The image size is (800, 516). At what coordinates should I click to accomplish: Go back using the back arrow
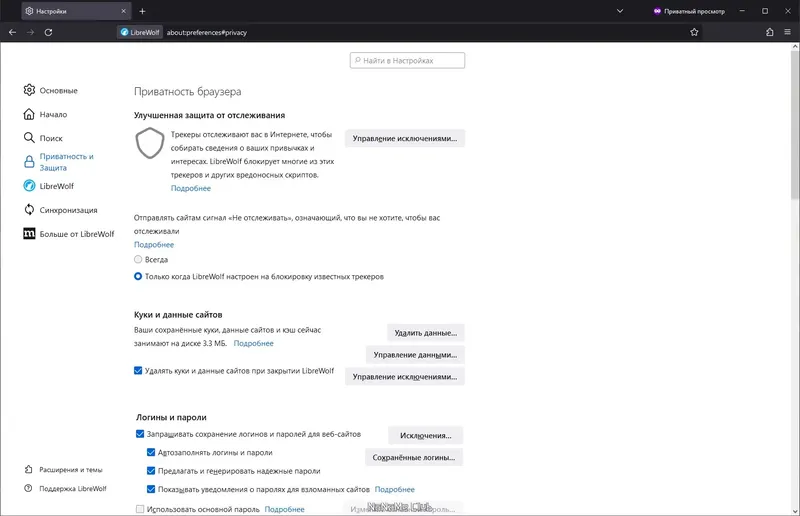pos(12,32)
